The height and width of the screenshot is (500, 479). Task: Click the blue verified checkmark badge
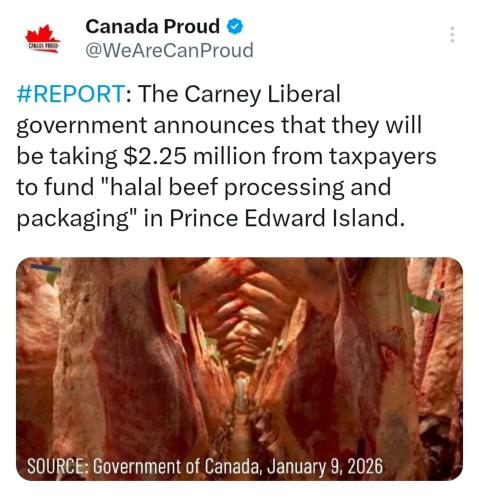point(235,27)
